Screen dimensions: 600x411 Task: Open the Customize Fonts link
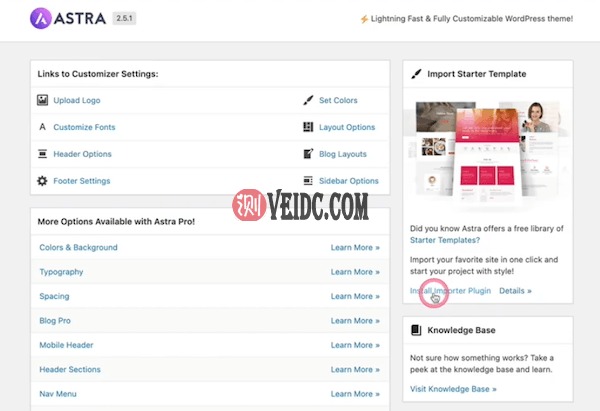tap(84, 127)
